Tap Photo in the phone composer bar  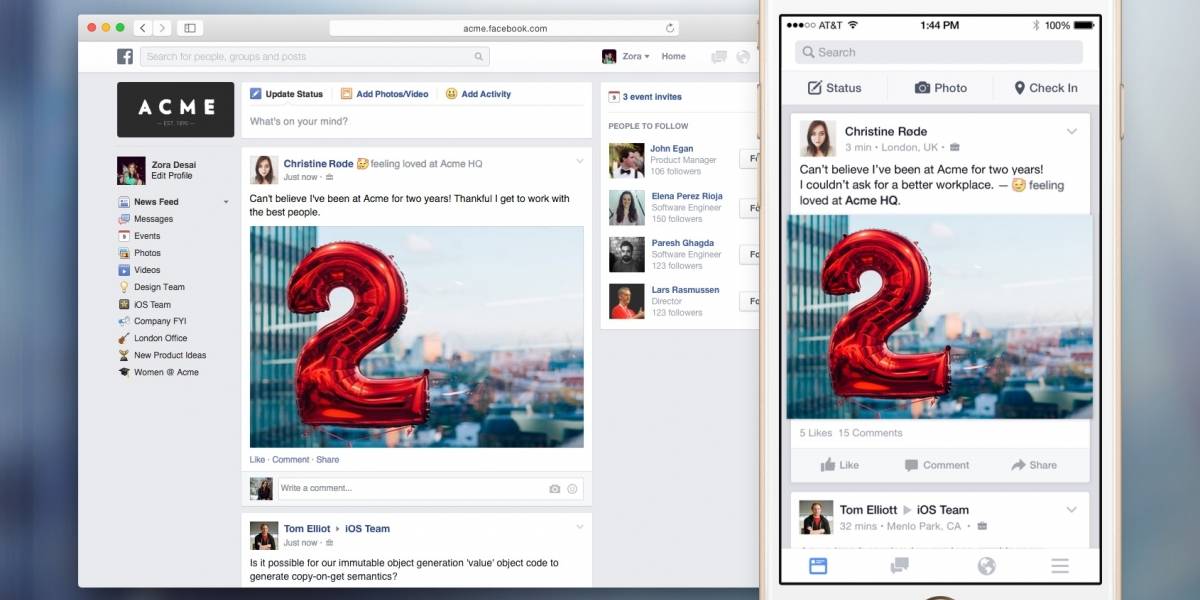click(941, 88)
